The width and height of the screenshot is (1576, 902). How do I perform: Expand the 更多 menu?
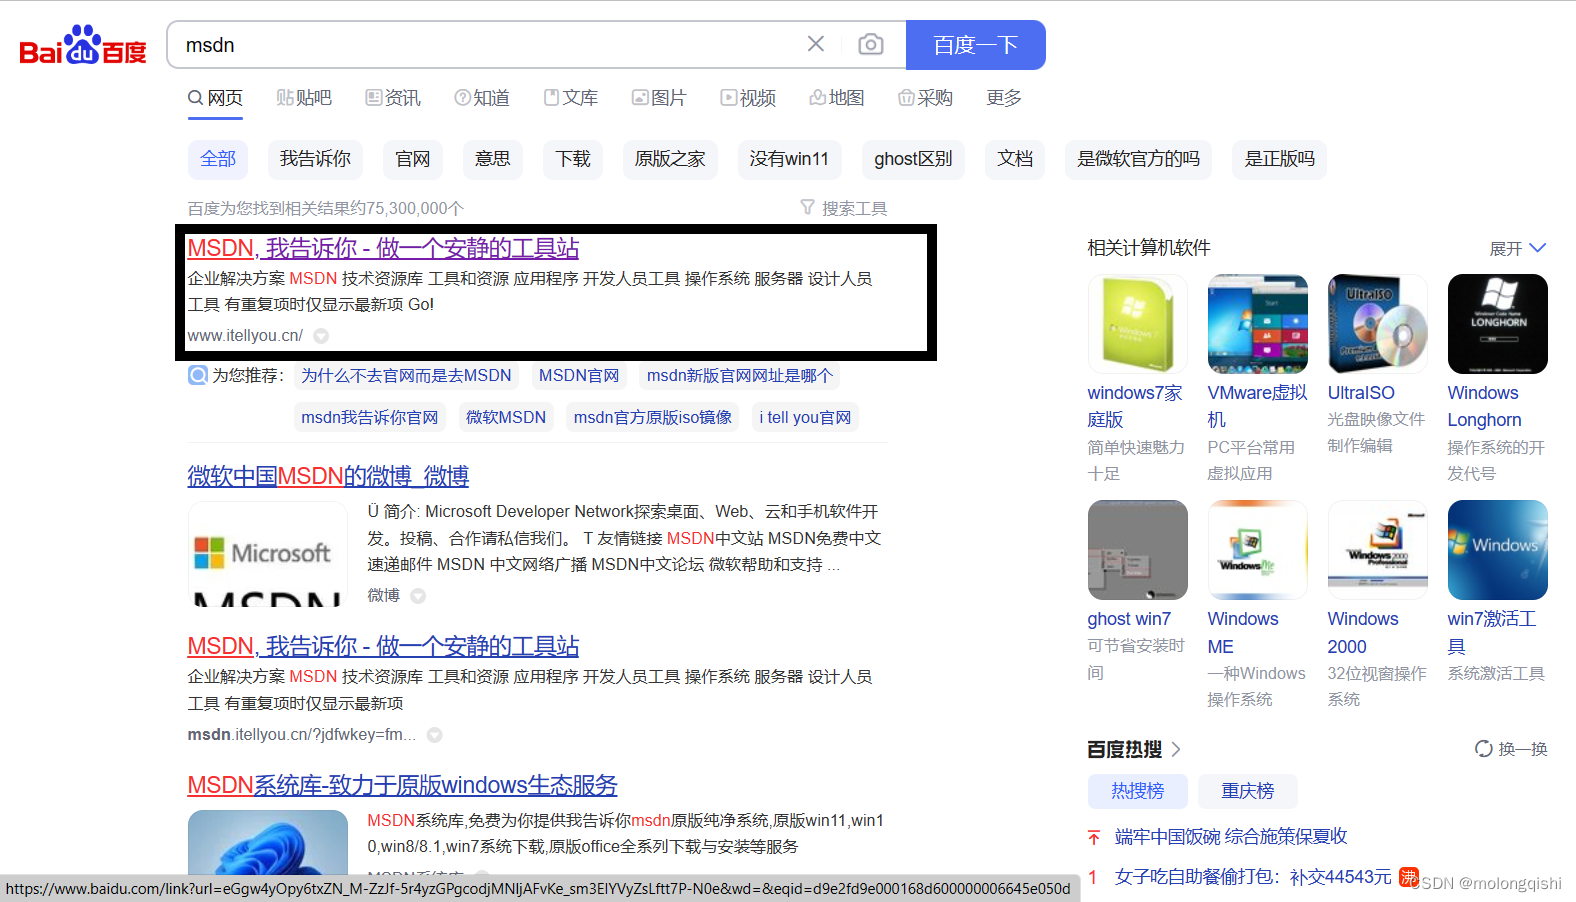[x=1004, y=98]
